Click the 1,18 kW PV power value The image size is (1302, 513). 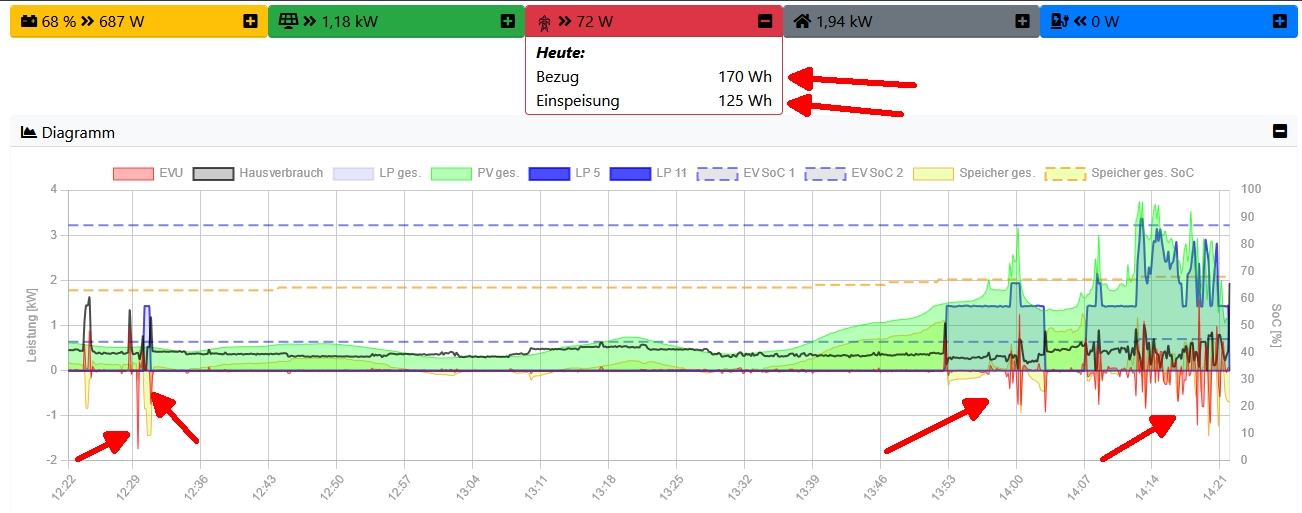click(349, 21)
